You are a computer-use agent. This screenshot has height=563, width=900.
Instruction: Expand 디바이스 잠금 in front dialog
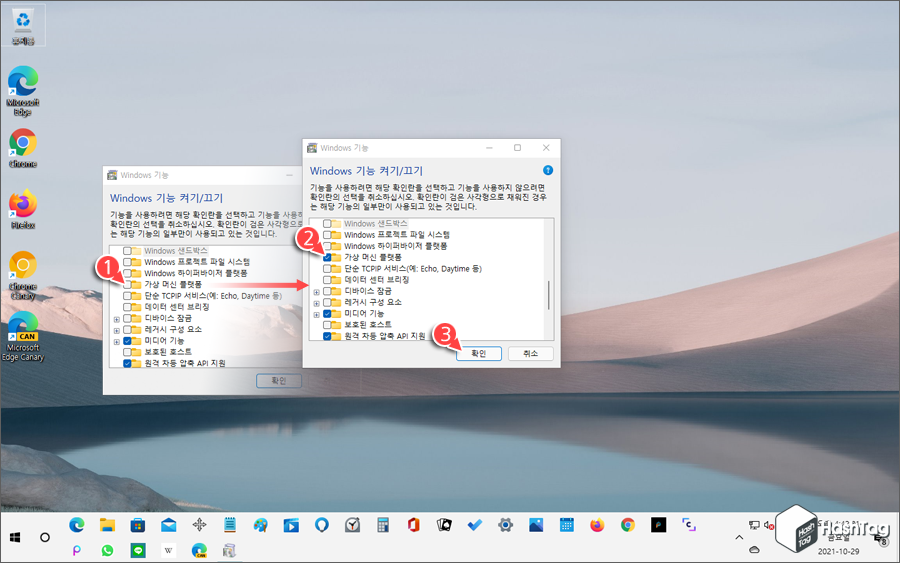pos(316,292)
